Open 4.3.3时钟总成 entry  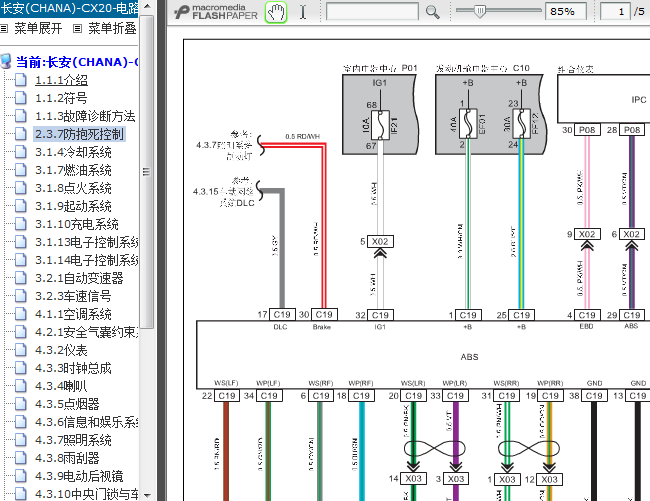pyautogui.click(x=73, y=368)
